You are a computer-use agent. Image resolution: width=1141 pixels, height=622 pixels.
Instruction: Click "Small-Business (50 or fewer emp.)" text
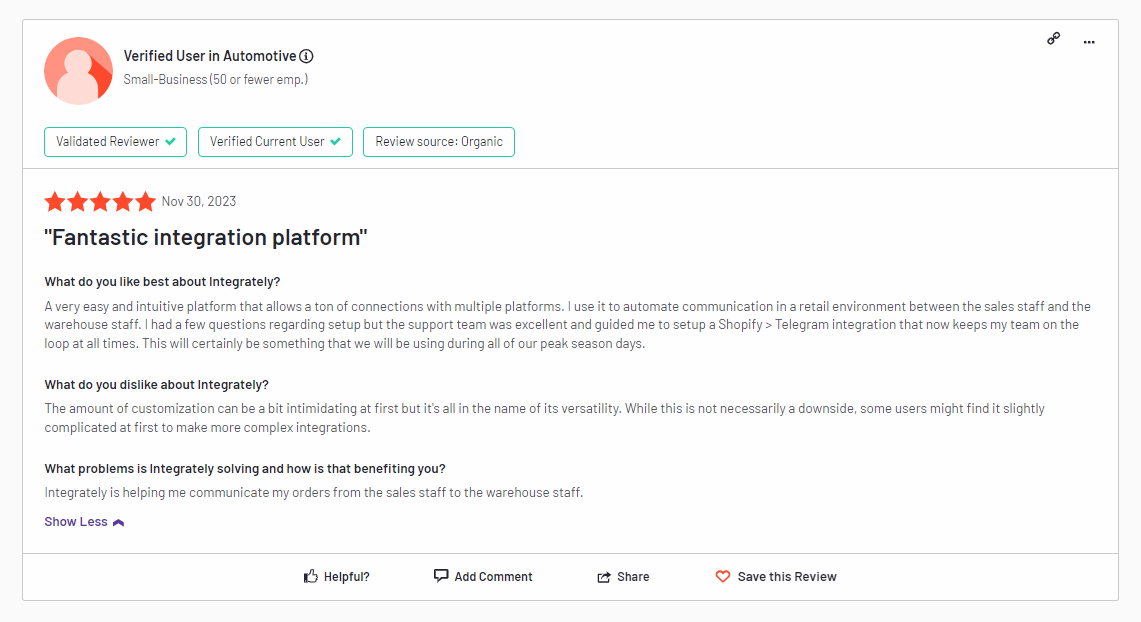click(215, 79)
